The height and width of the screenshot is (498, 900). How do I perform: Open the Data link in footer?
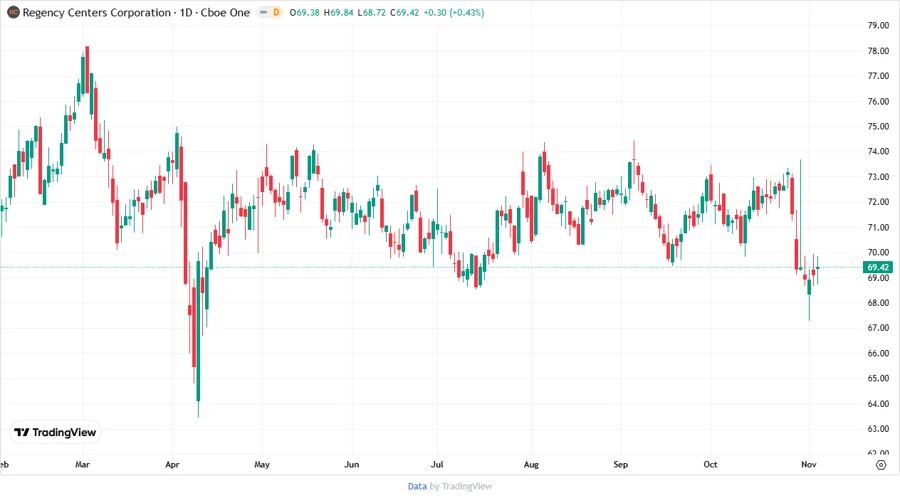point(417,486)
